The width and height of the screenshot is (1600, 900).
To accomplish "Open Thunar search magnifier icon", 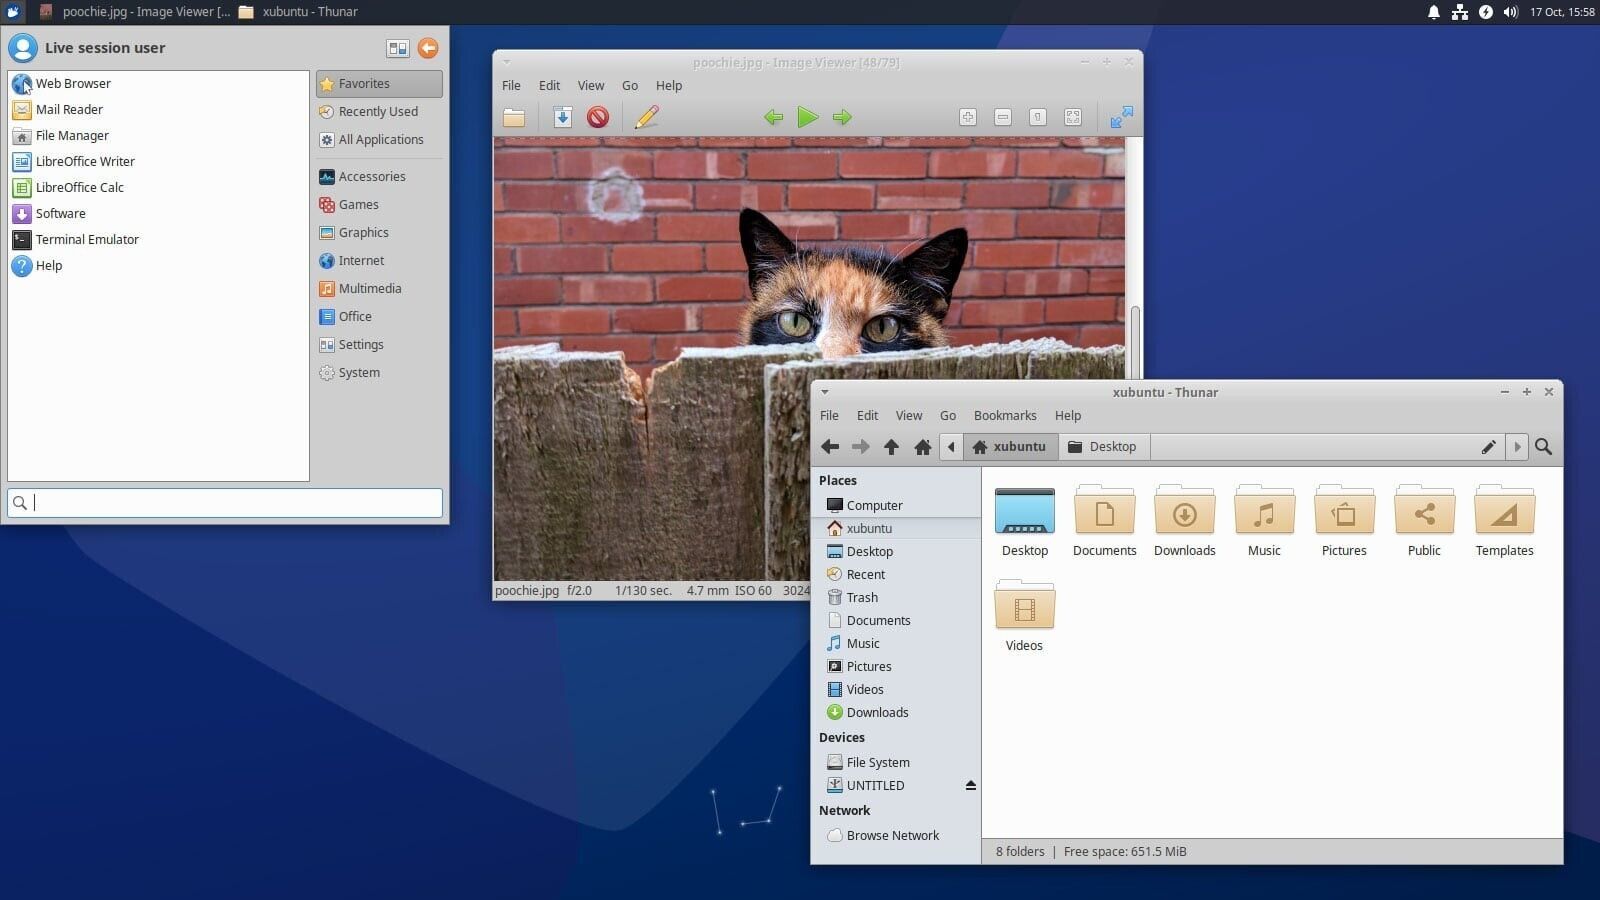I will [x=1543, y=447].
